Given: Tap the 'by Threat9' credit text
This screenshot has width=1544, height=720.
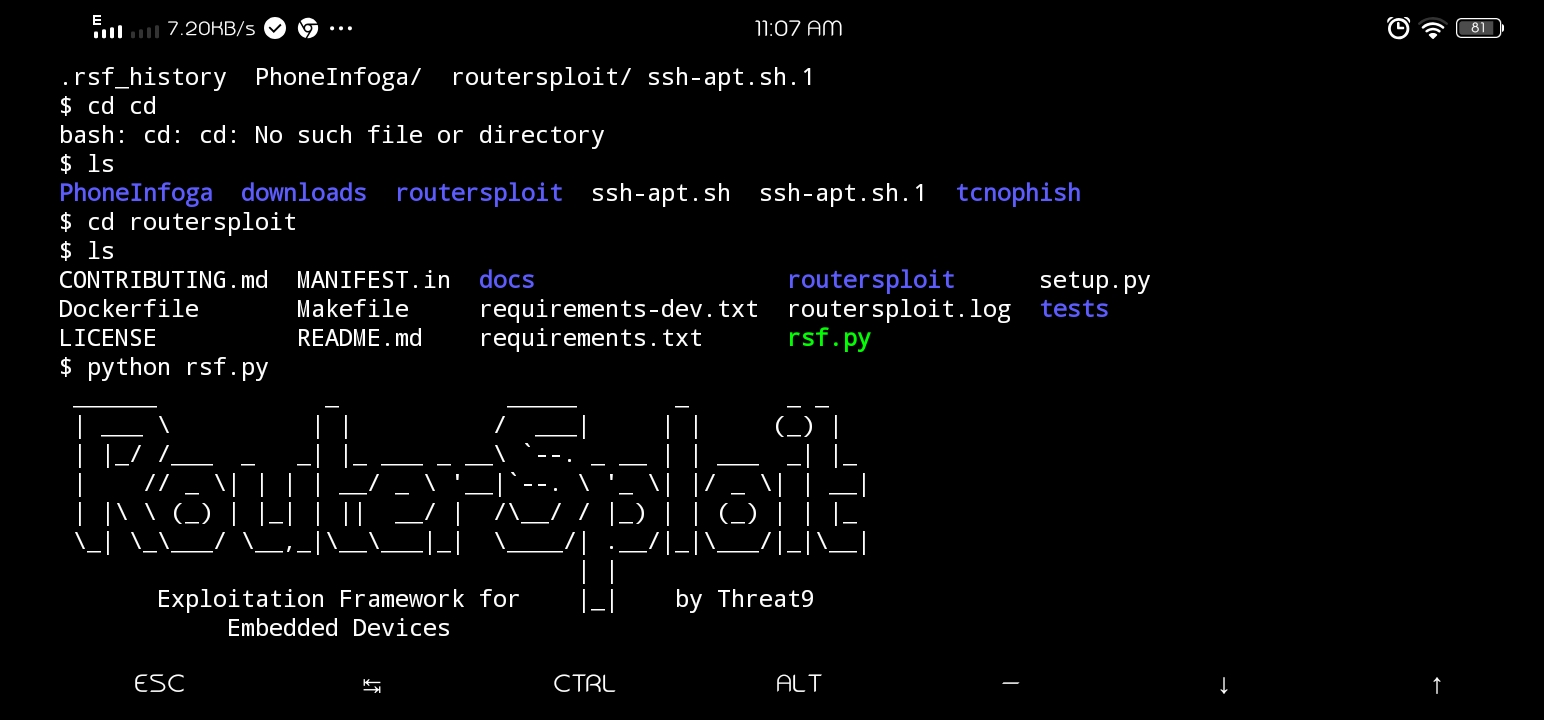Looking at the screenshot, I should 744,599.
